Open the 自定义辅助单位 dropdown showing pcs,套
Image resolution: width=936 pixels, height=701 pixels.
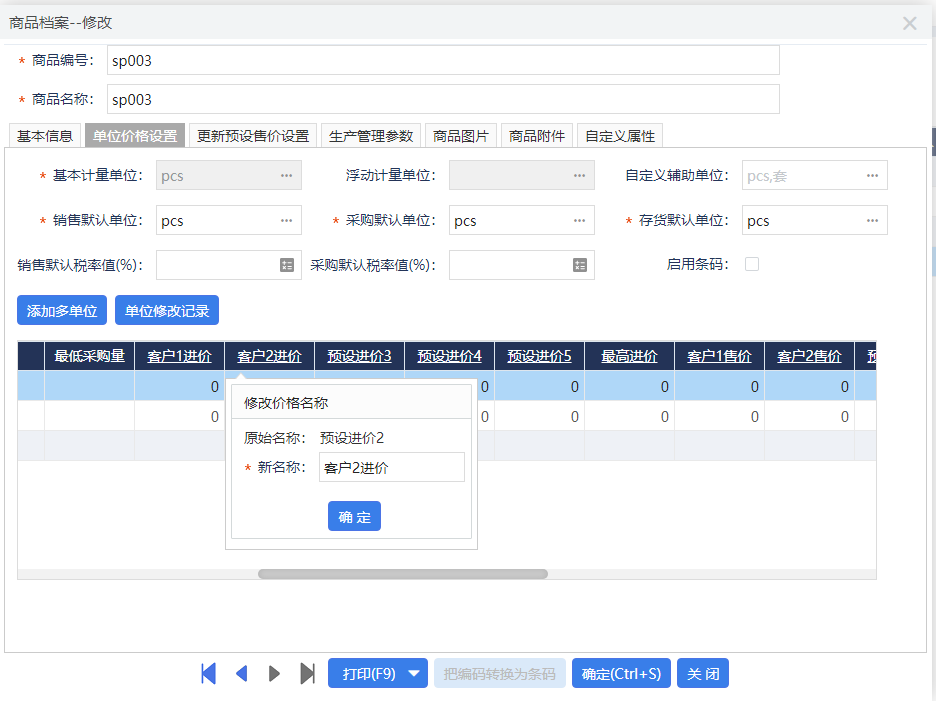point(873,174)
